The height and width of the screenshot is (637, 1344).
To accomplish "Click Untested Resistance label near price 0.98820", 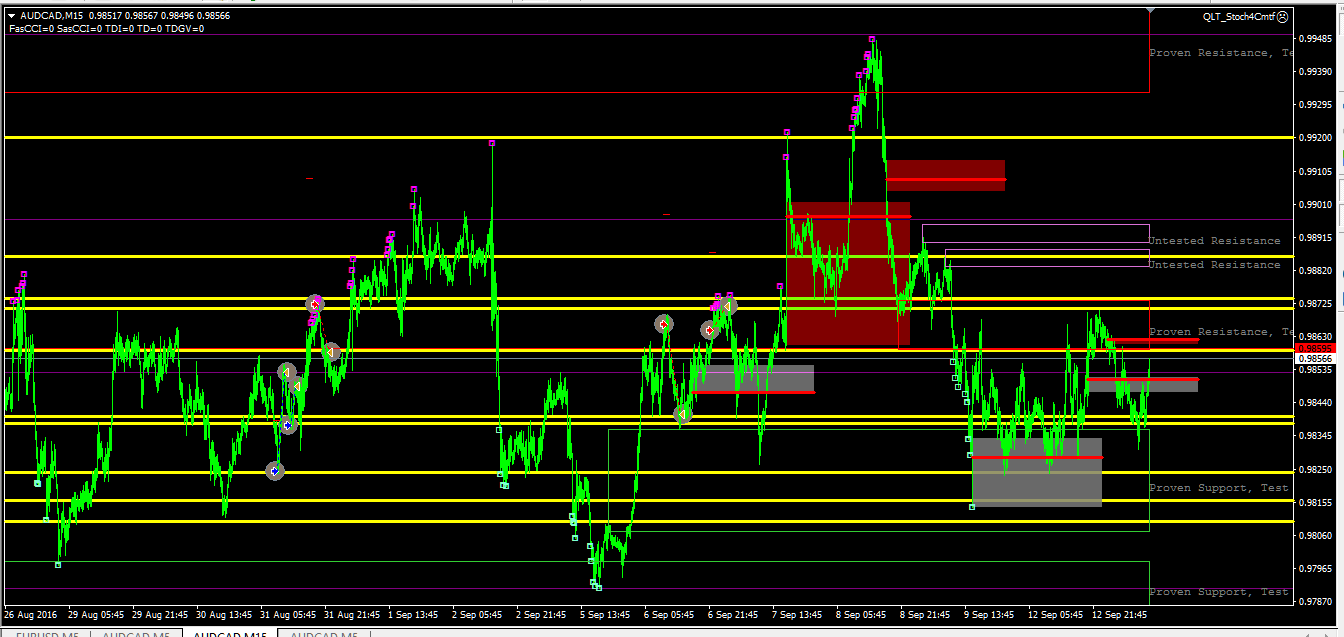I will coord(1214,265).
